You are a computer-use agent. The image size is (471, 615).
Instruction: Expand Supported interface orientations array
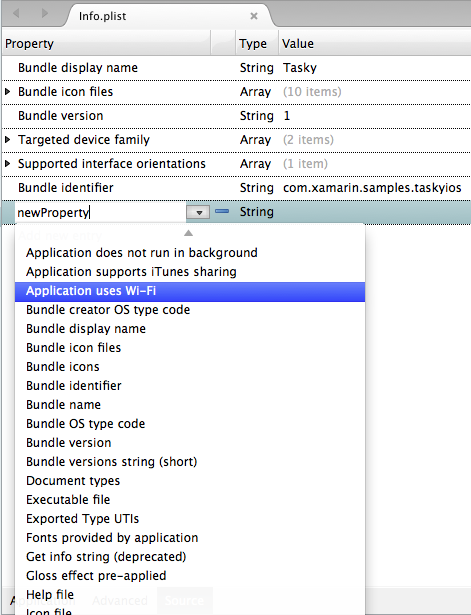[7, 164]
